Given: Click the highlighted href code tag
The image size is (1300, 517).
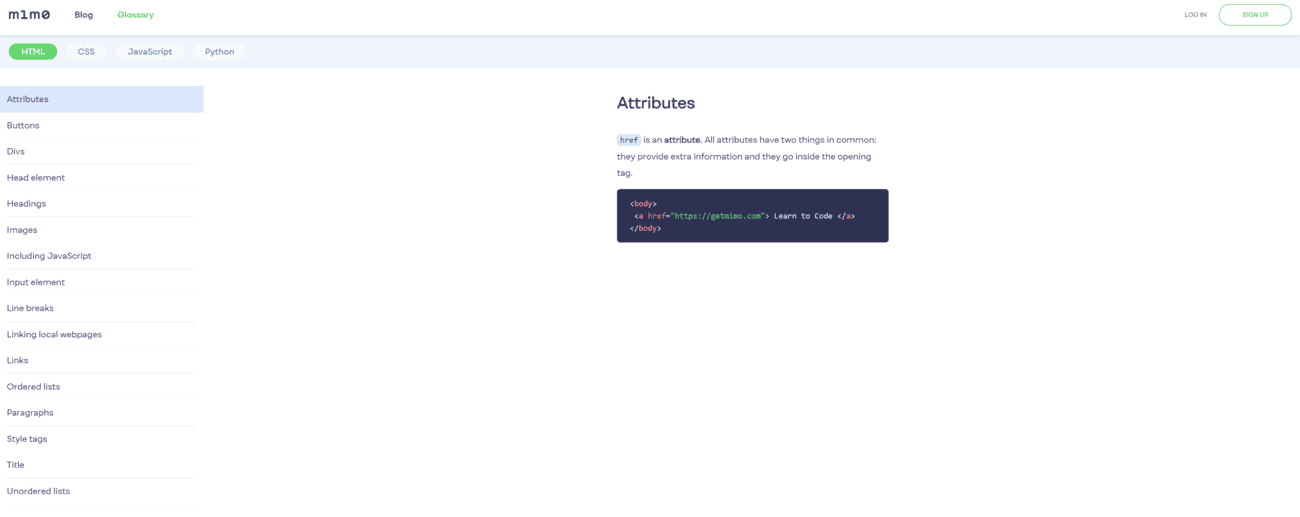Looking at the screenshot, I should (628, 140).
